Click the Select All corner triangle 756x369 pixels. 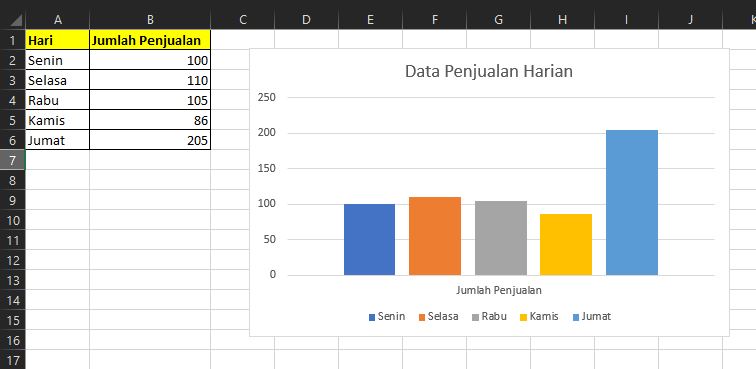click(15, 20)
